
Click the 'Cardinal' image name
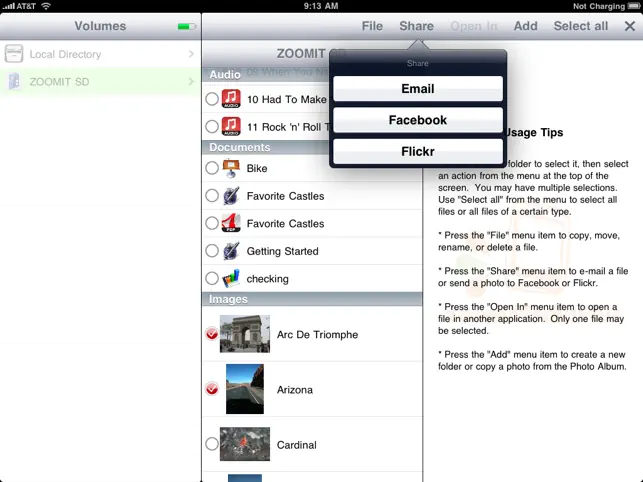tap(296, 445)
